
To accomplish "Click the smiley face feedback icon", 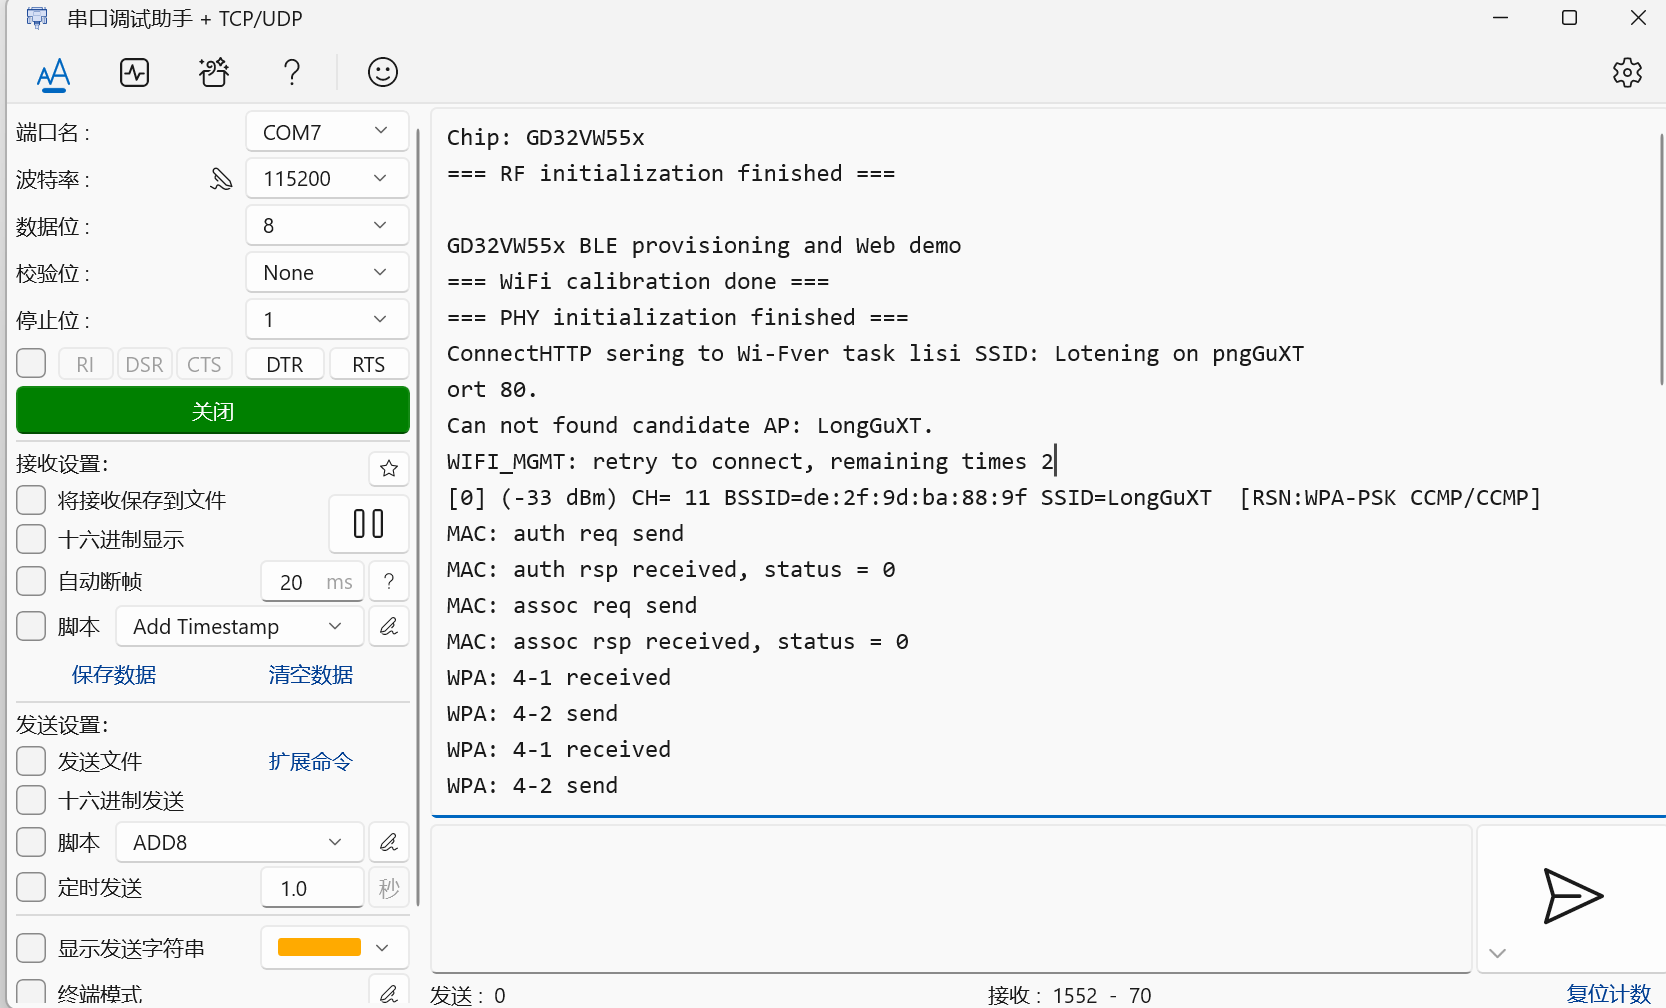I will pos(383,72).
